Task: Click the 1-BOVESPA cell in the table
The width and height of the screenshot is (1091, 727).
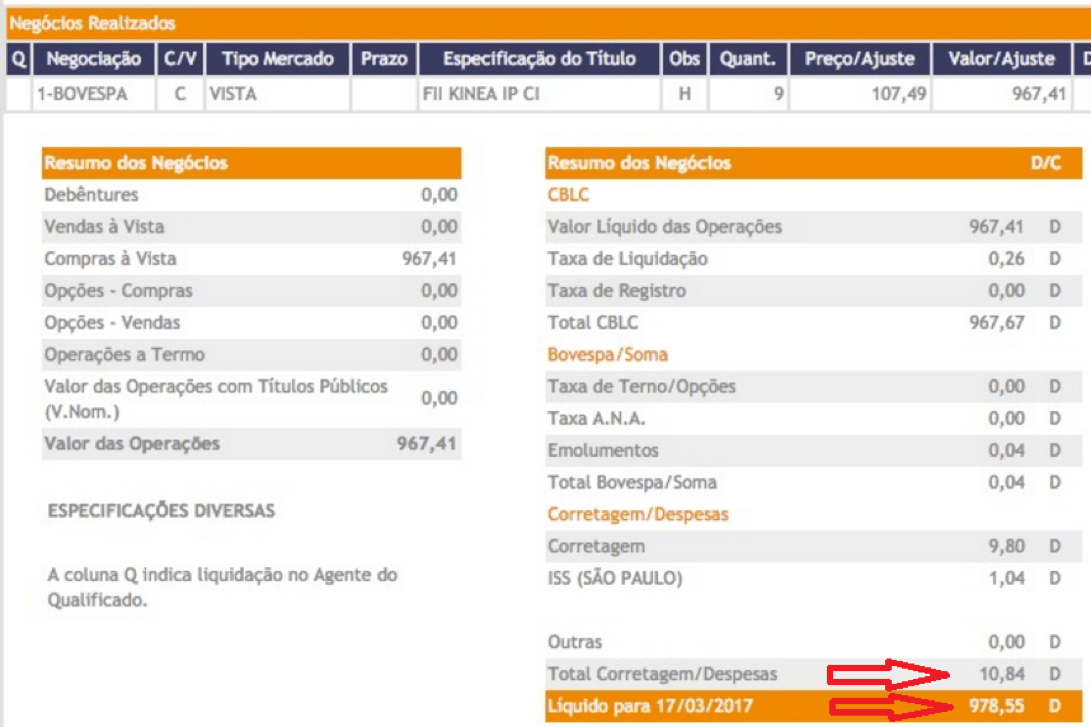Action: click(x=94, y=96)
